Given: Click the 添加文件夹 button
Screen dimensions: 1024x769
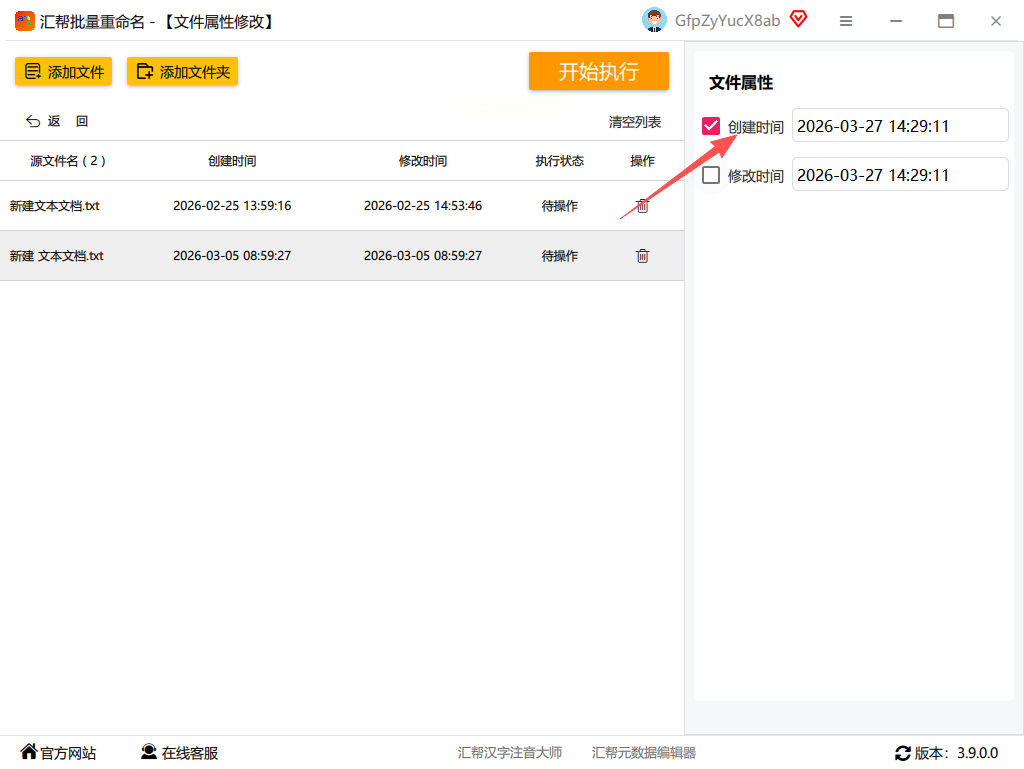Looking at the screenshot, I should click(182, 71).
